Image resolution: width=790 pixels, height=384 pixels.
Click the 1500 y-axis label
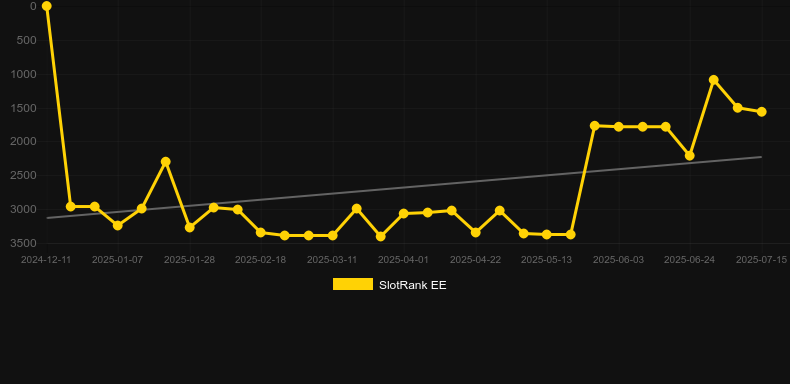[24, 108]
